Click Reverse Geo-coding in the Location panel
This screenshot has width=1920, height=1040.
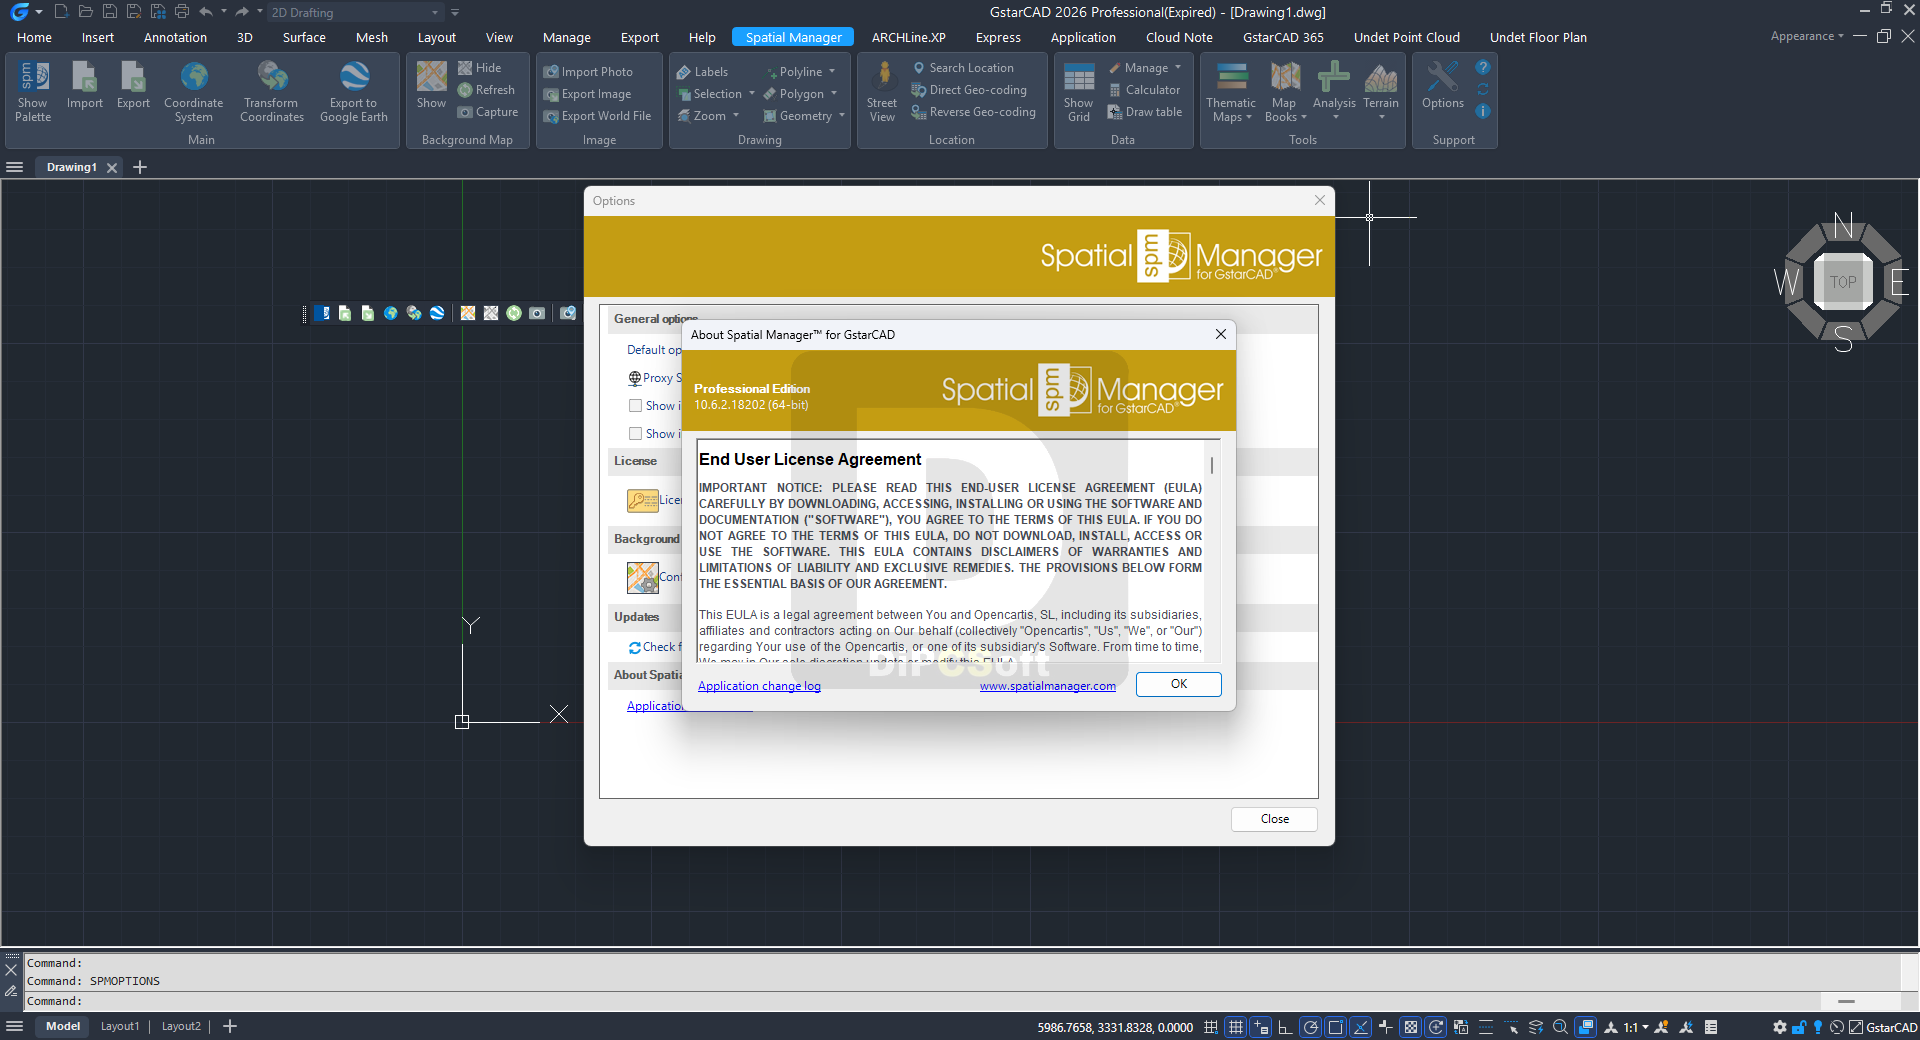973,112
